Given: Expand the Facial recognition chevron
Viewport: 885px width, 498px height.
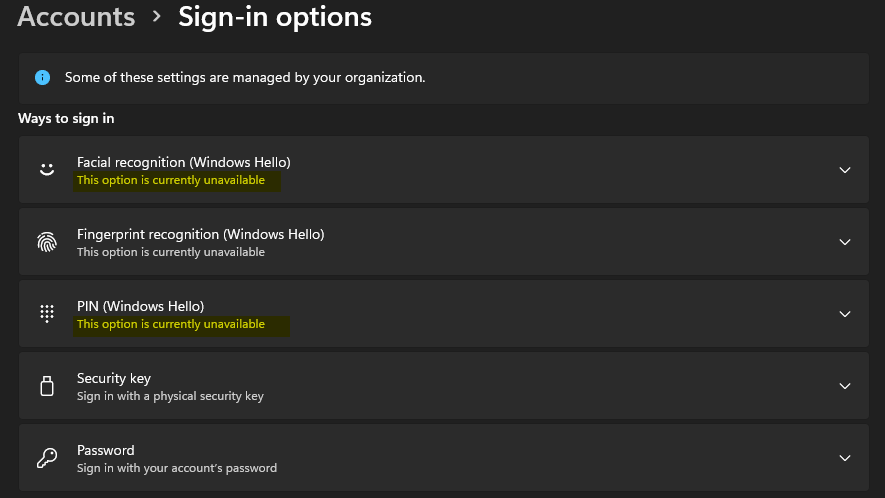Looking at the screenshot, I should (845, 170).
